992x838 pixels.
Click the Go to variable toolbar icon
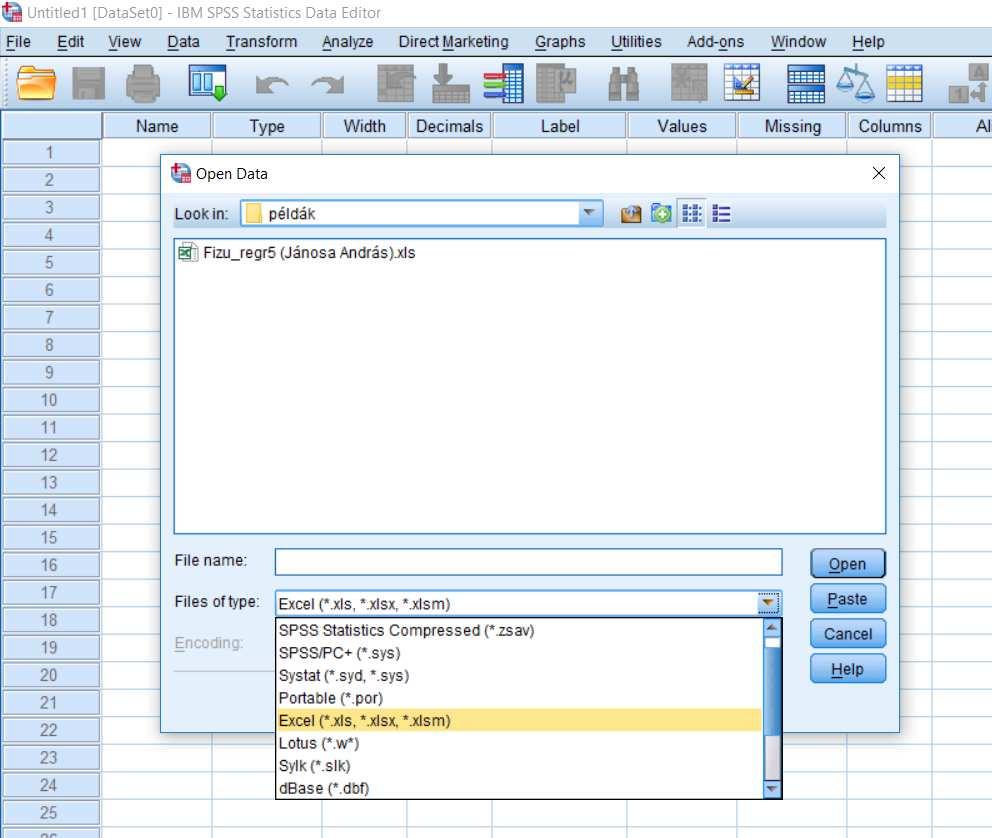coord(450,83)
